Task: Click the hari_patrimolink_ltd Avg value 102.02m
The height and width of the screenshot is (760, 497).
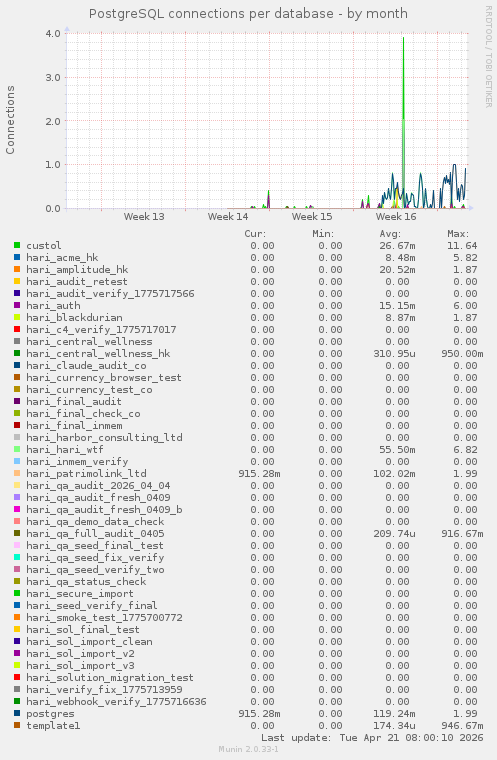Action: [394, 474]
